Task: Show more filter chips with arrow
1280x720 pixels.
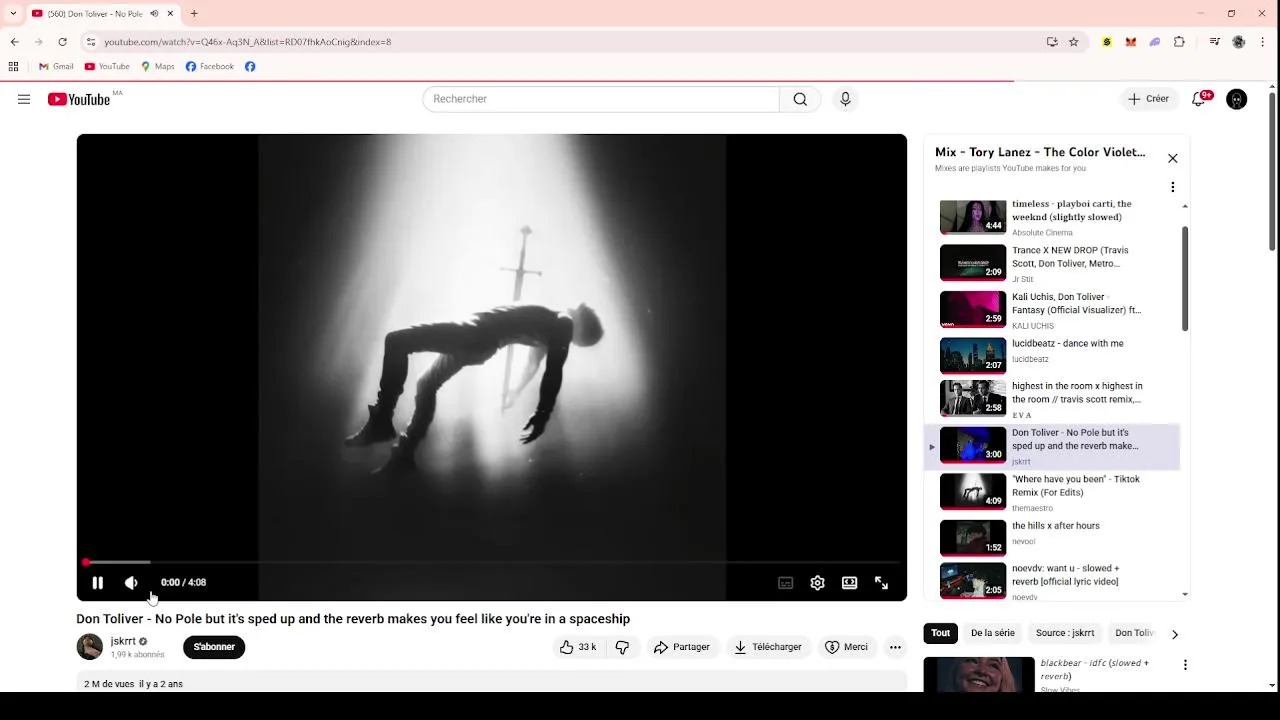Action: pyautogui.click(x=1175, y=634)
